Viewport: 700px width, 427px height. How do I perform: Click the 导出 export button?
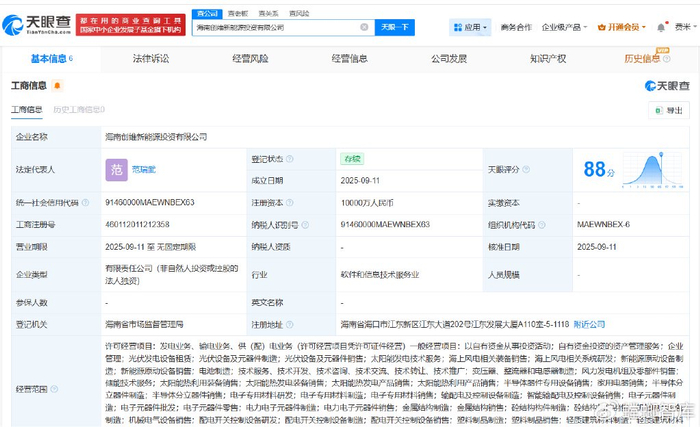pyautogui.click(x=669, y=110)
